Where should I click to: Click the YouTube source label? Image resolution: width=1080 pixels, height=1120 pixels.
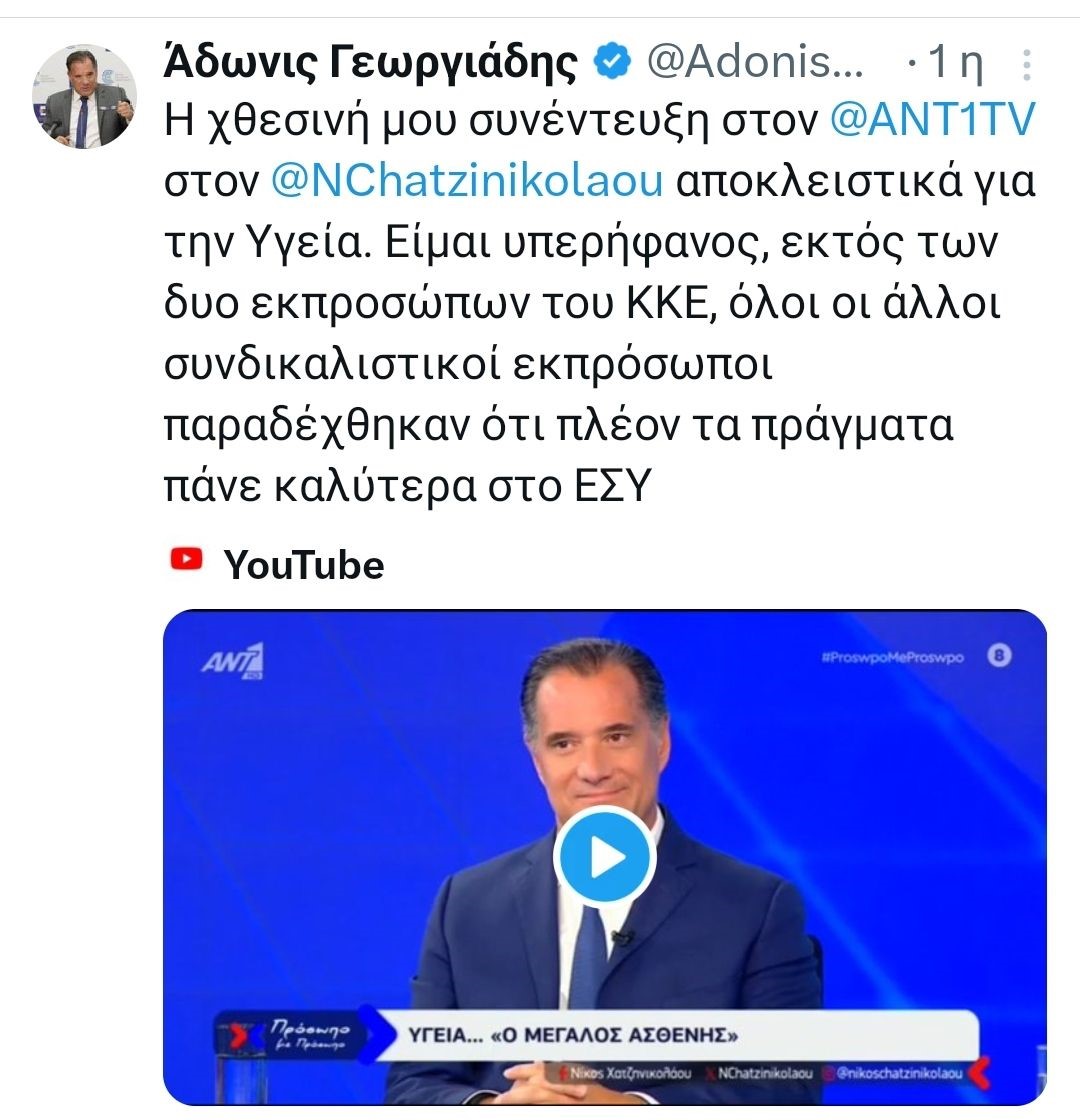coord(304,565)
